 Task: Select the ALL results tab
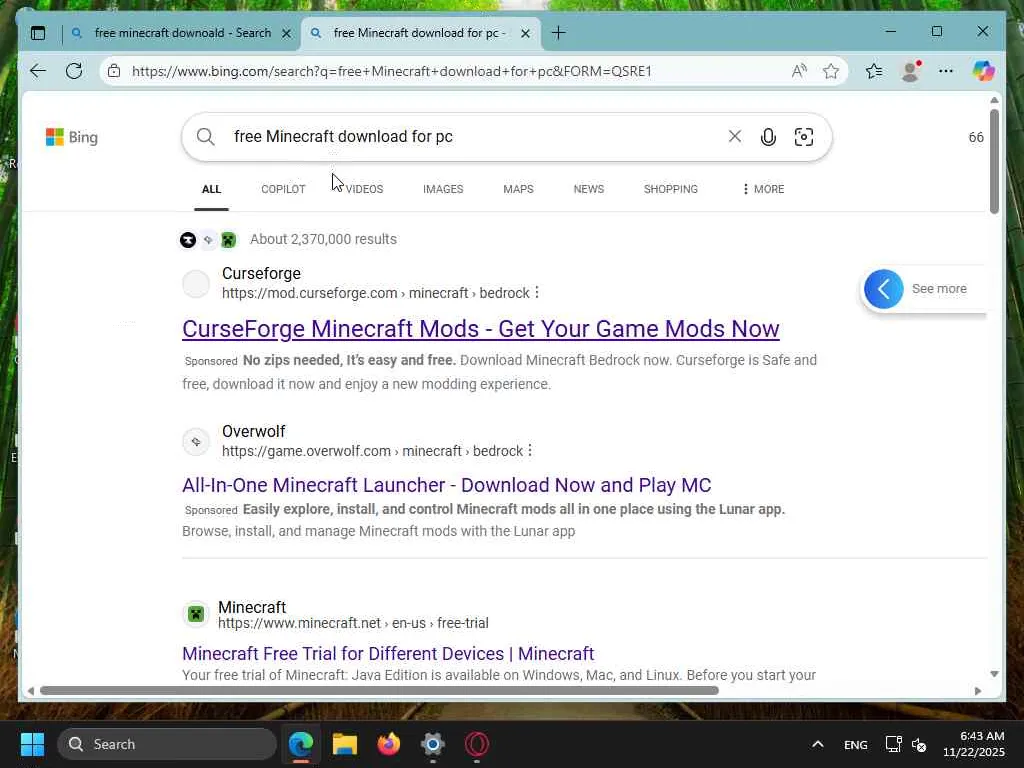tap(212, 189)
